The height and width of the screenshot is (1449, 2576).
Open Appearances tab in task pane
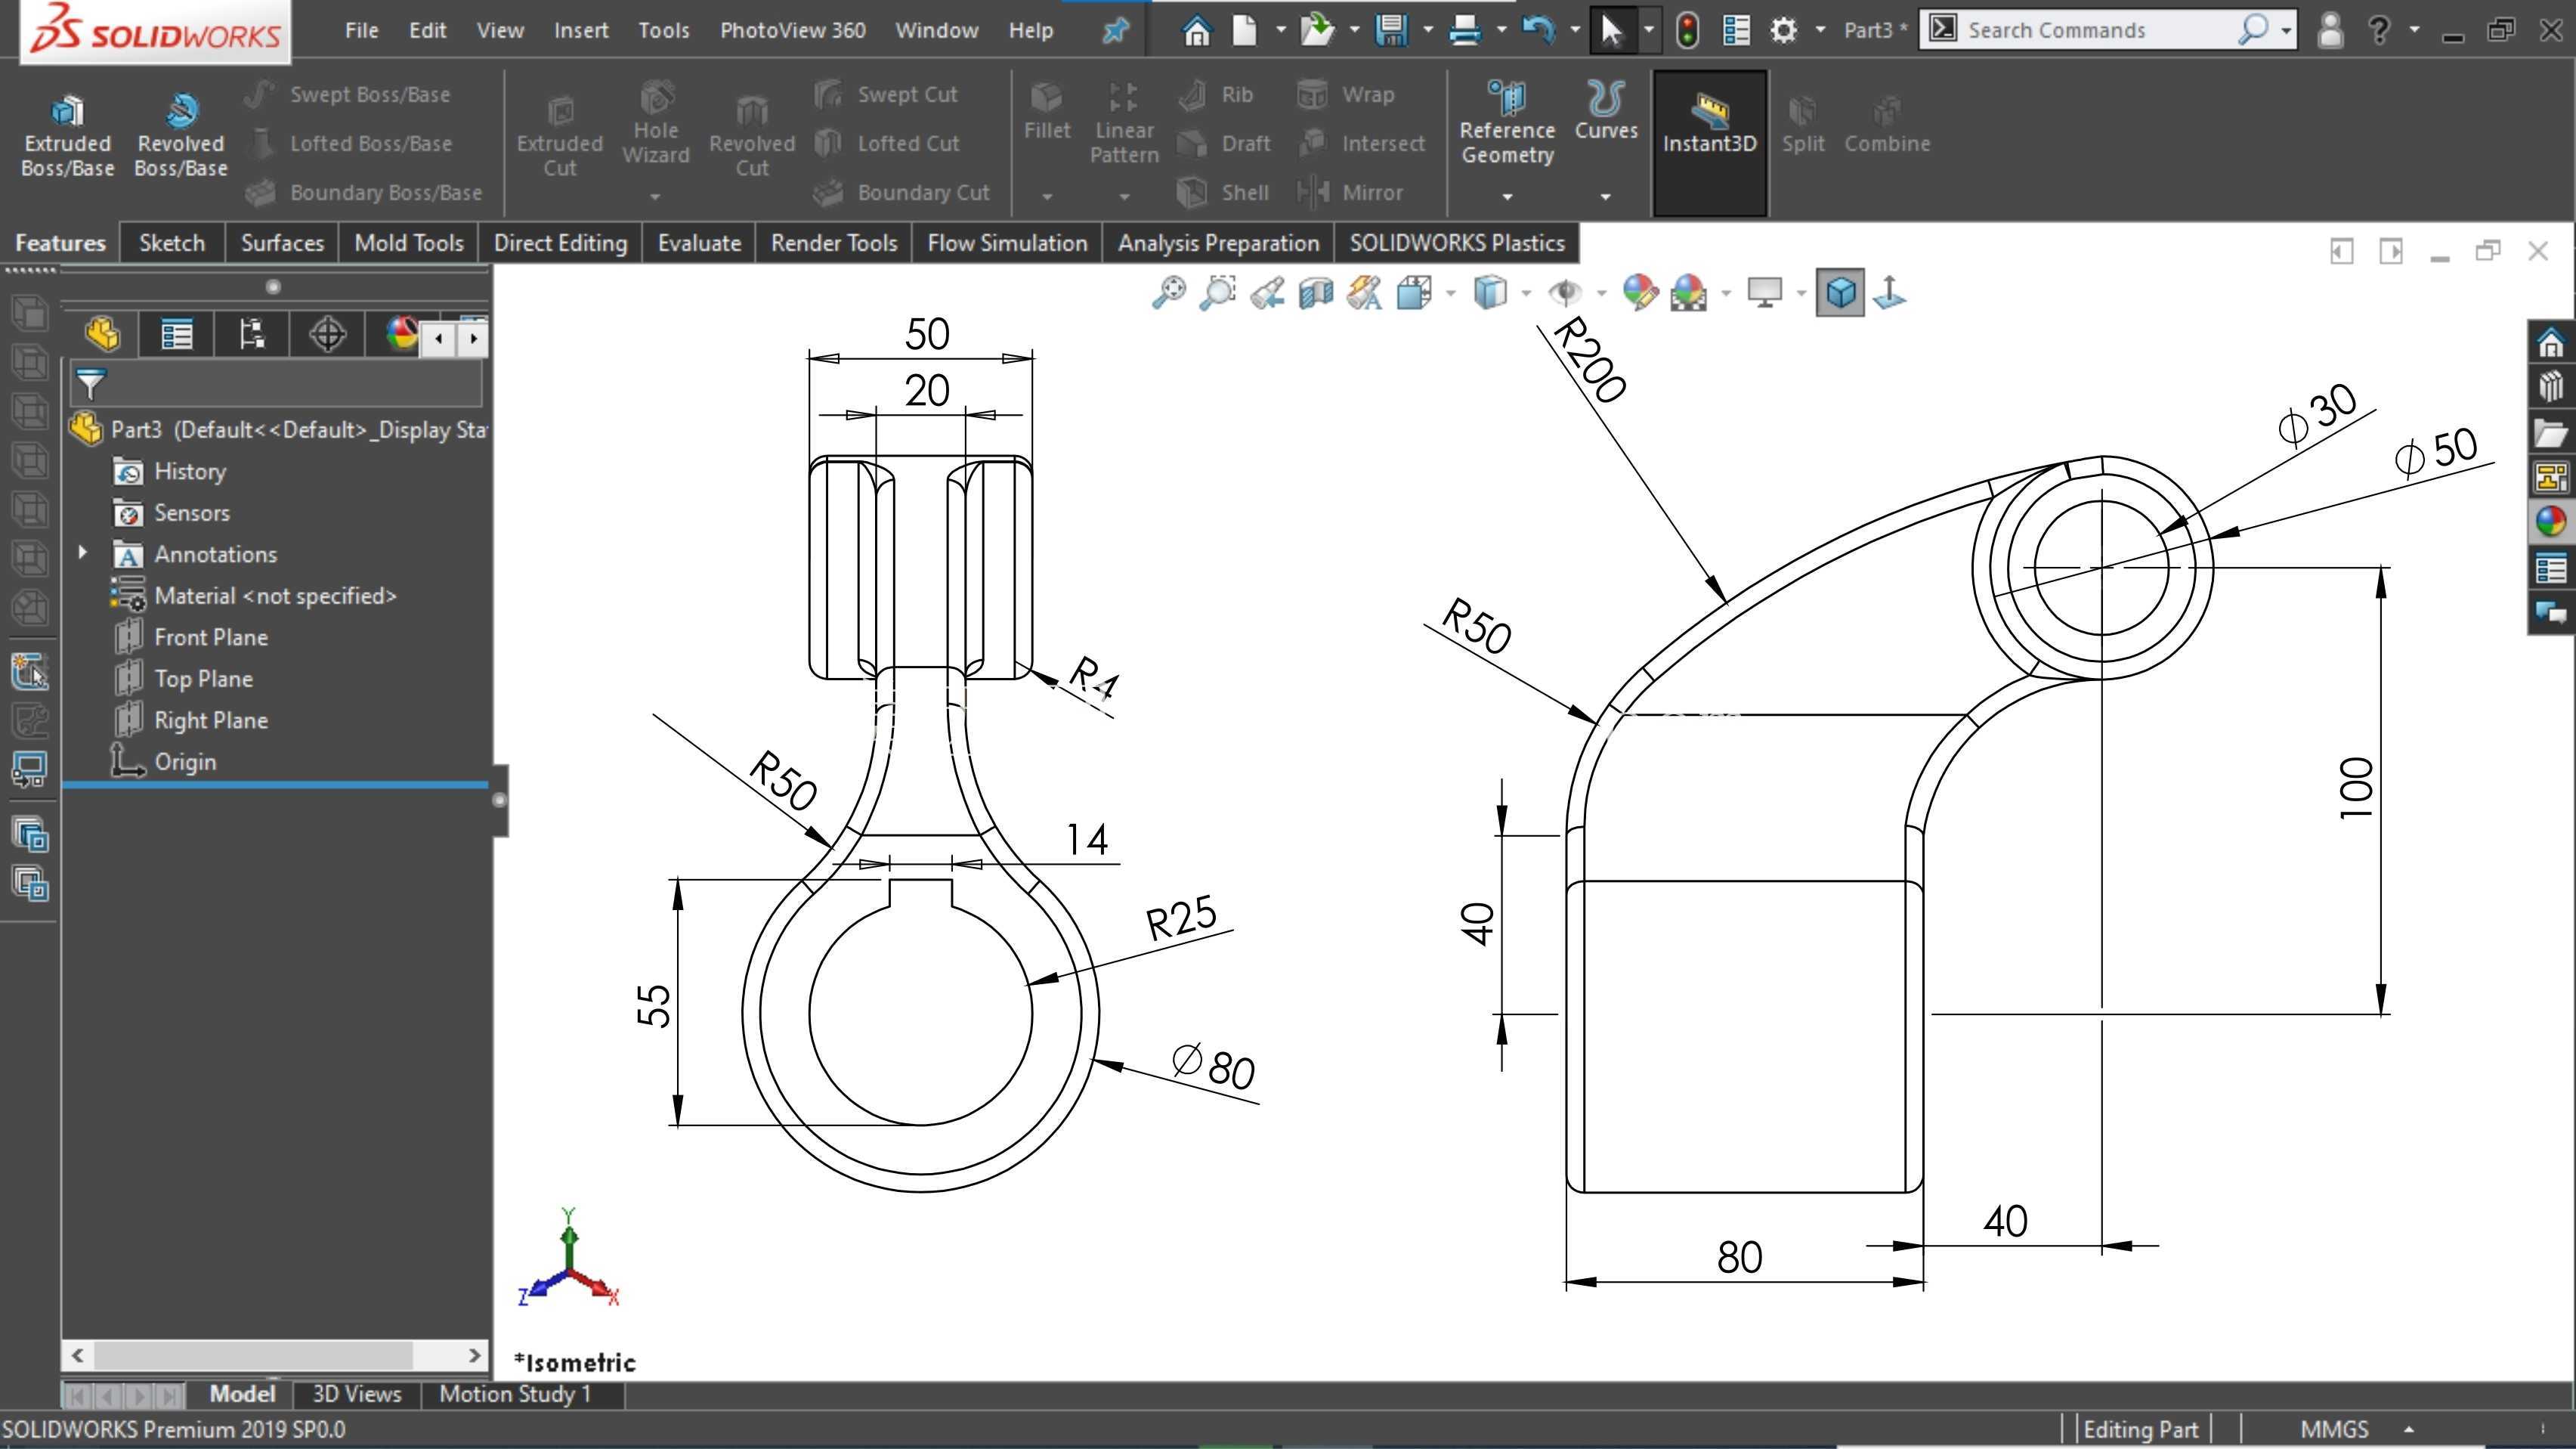click(x=2551, y=521)
